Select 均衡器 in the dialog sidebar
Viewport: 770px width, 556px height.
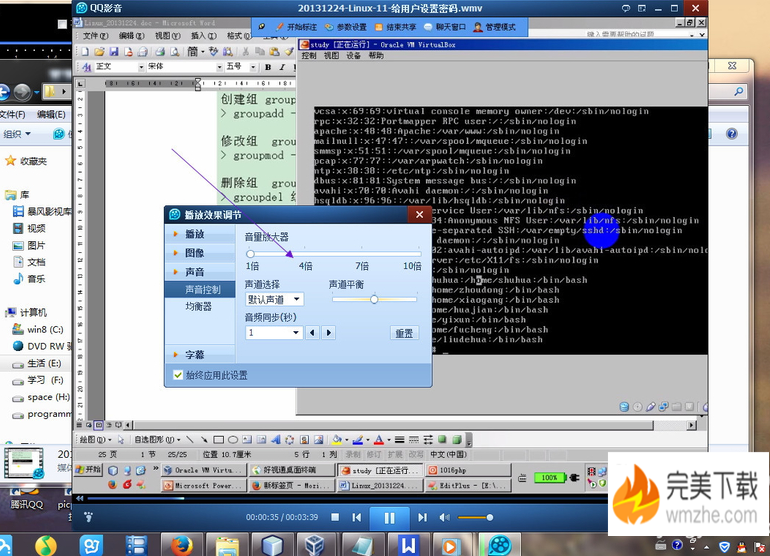200,306
